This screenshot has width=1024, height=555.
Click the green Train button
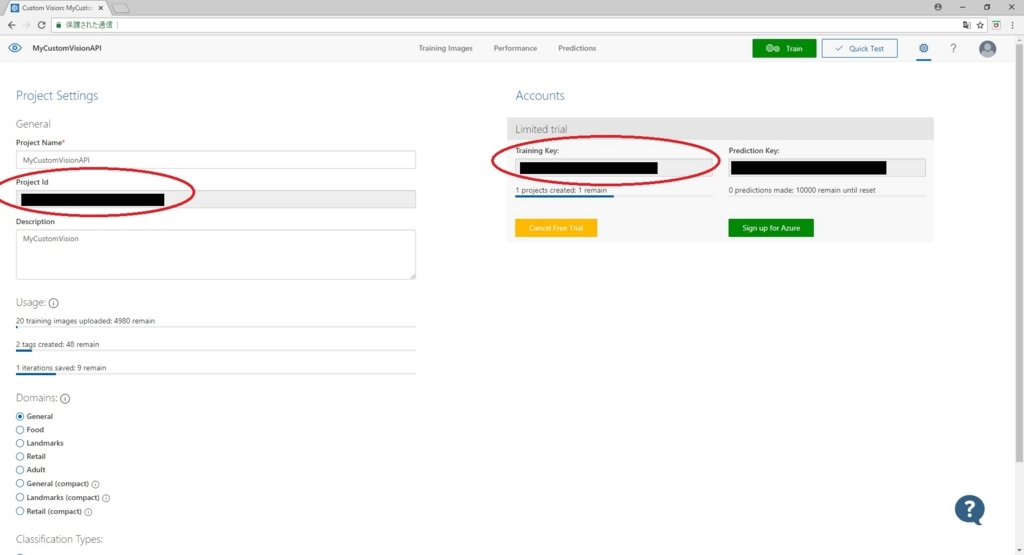[x=784, y=48]
